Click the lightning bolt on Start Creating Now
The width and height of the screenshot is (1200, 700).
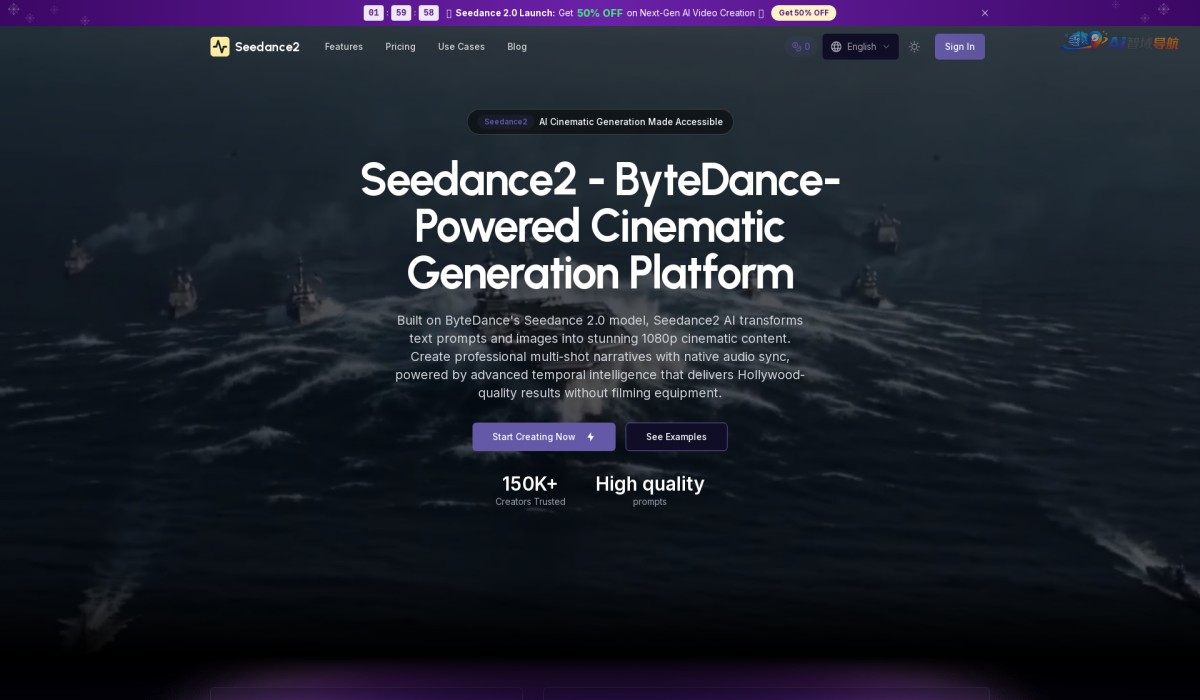[x=590, y=437]
